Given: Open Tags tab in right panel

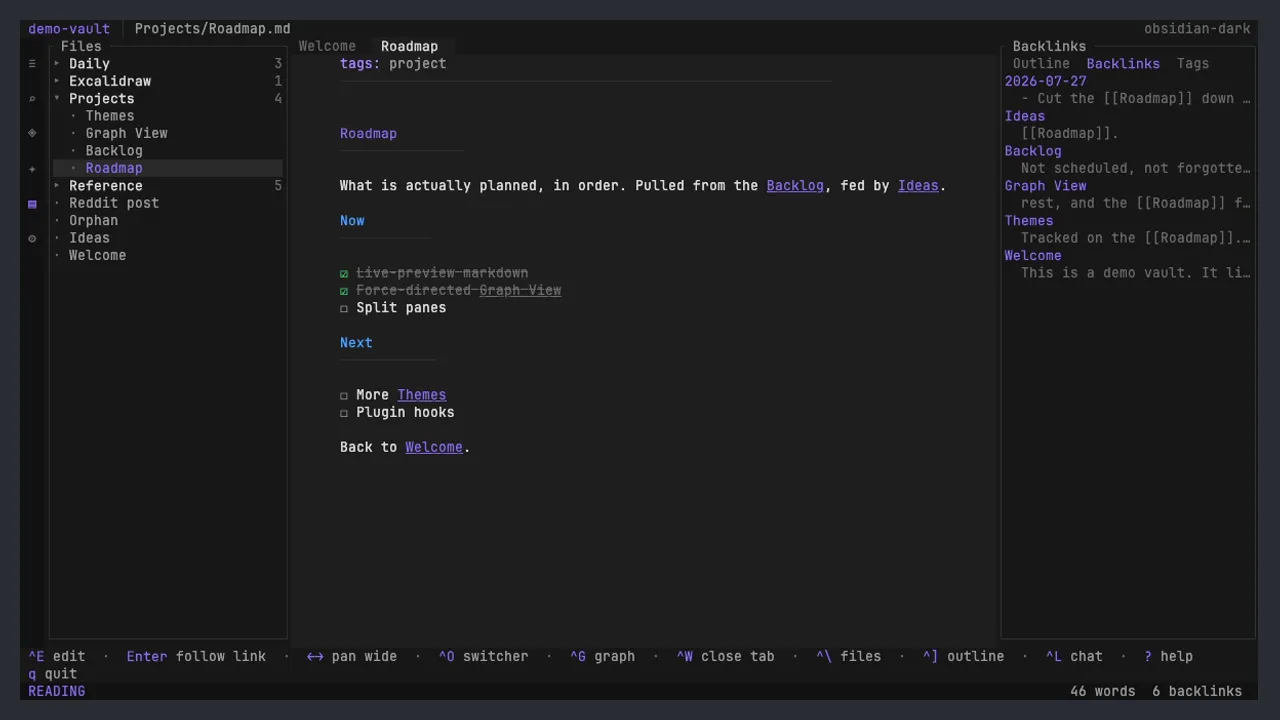Looking at the screenshot, I should coord(1193,64).
